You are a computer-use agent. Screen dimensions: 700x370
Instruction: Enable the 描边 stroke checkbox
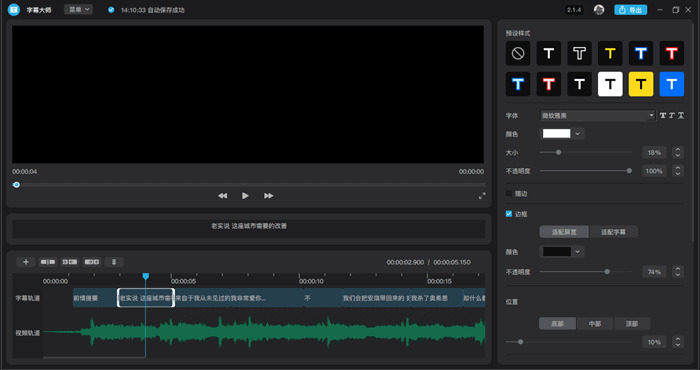pos(508,193)
